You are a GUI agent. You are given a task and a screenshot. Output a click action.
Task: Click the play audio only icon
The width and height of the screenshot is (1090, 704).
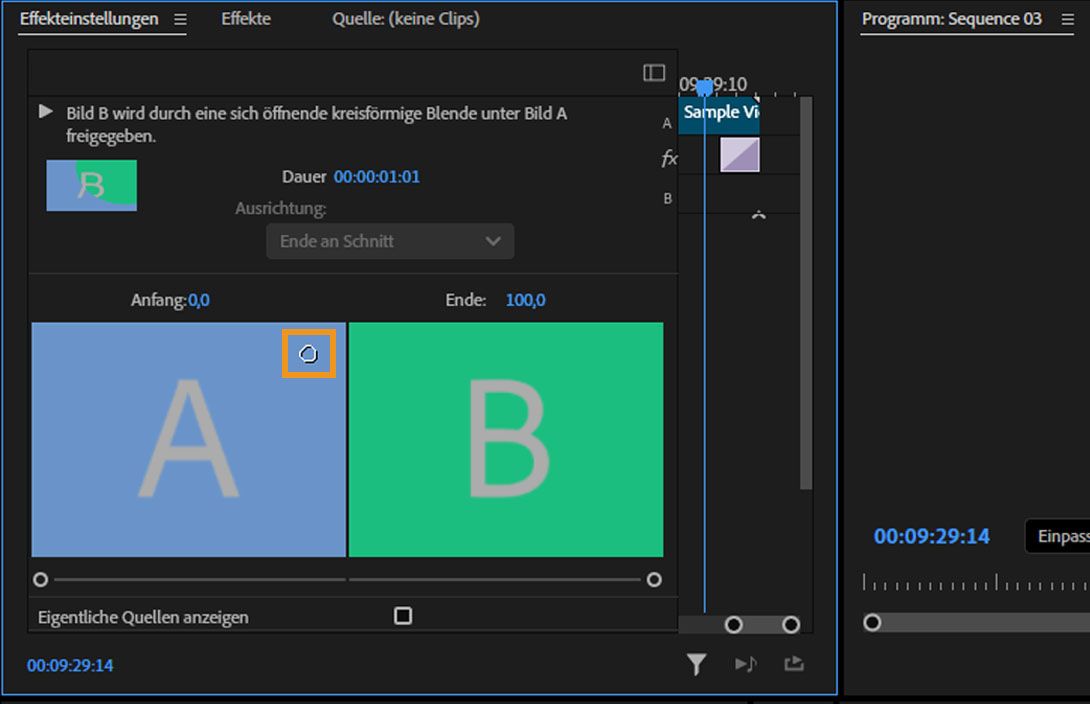tap(745, 664)
